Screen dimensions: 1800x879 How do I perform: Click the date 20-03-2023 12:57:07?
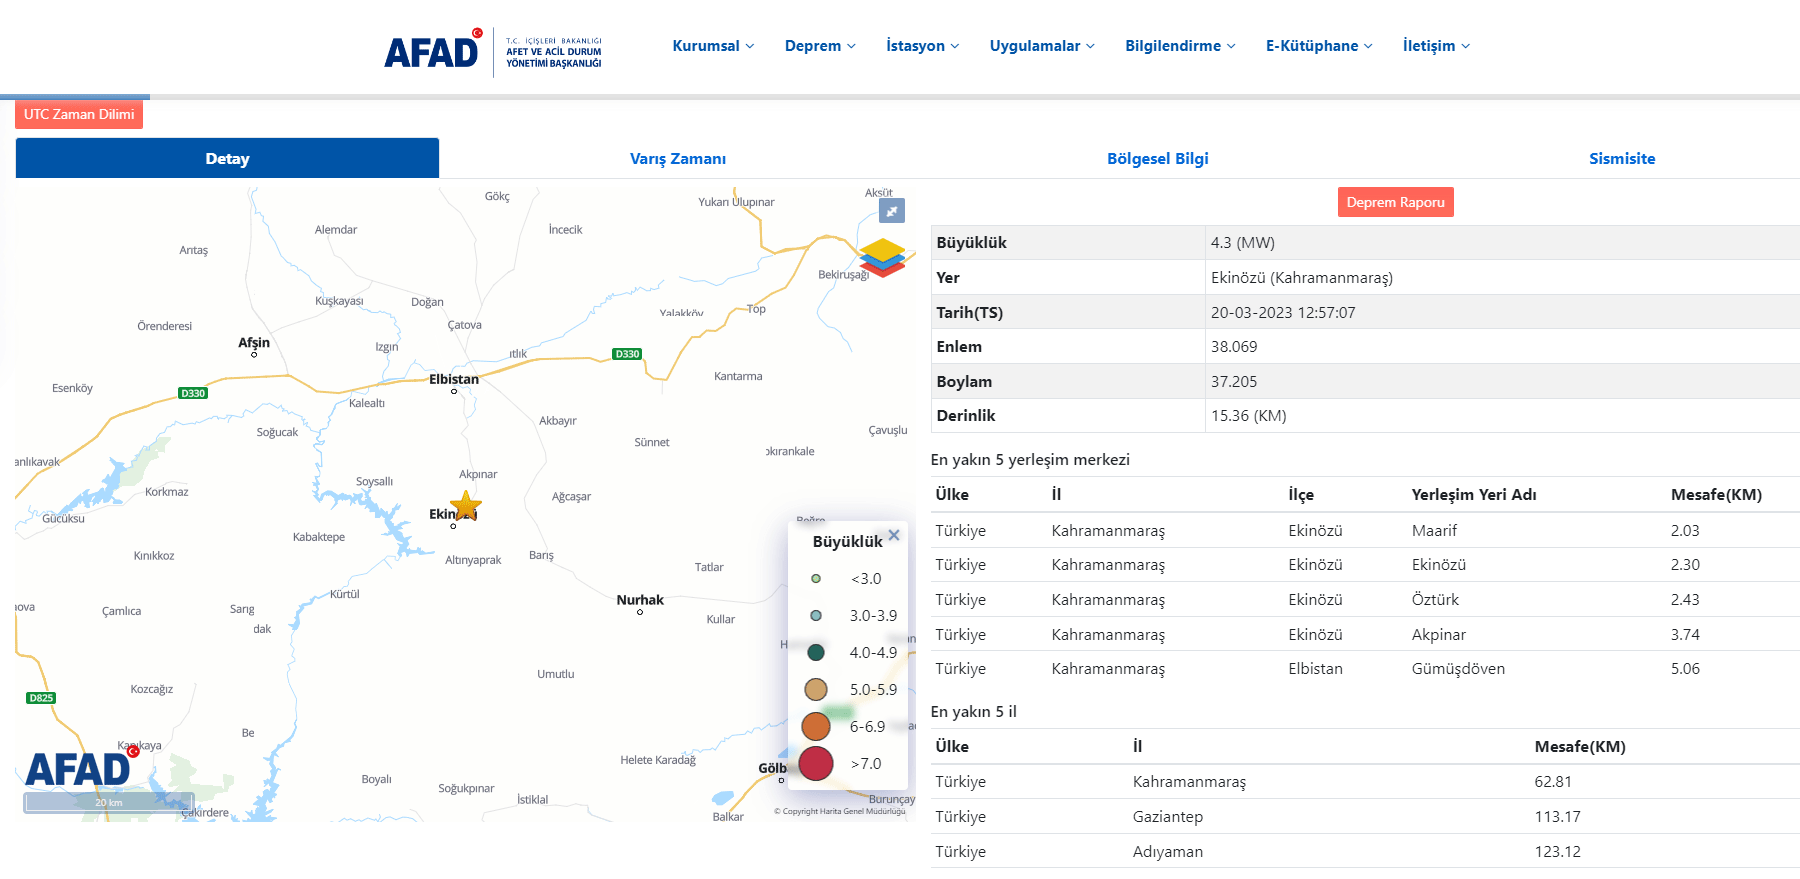1283,313
